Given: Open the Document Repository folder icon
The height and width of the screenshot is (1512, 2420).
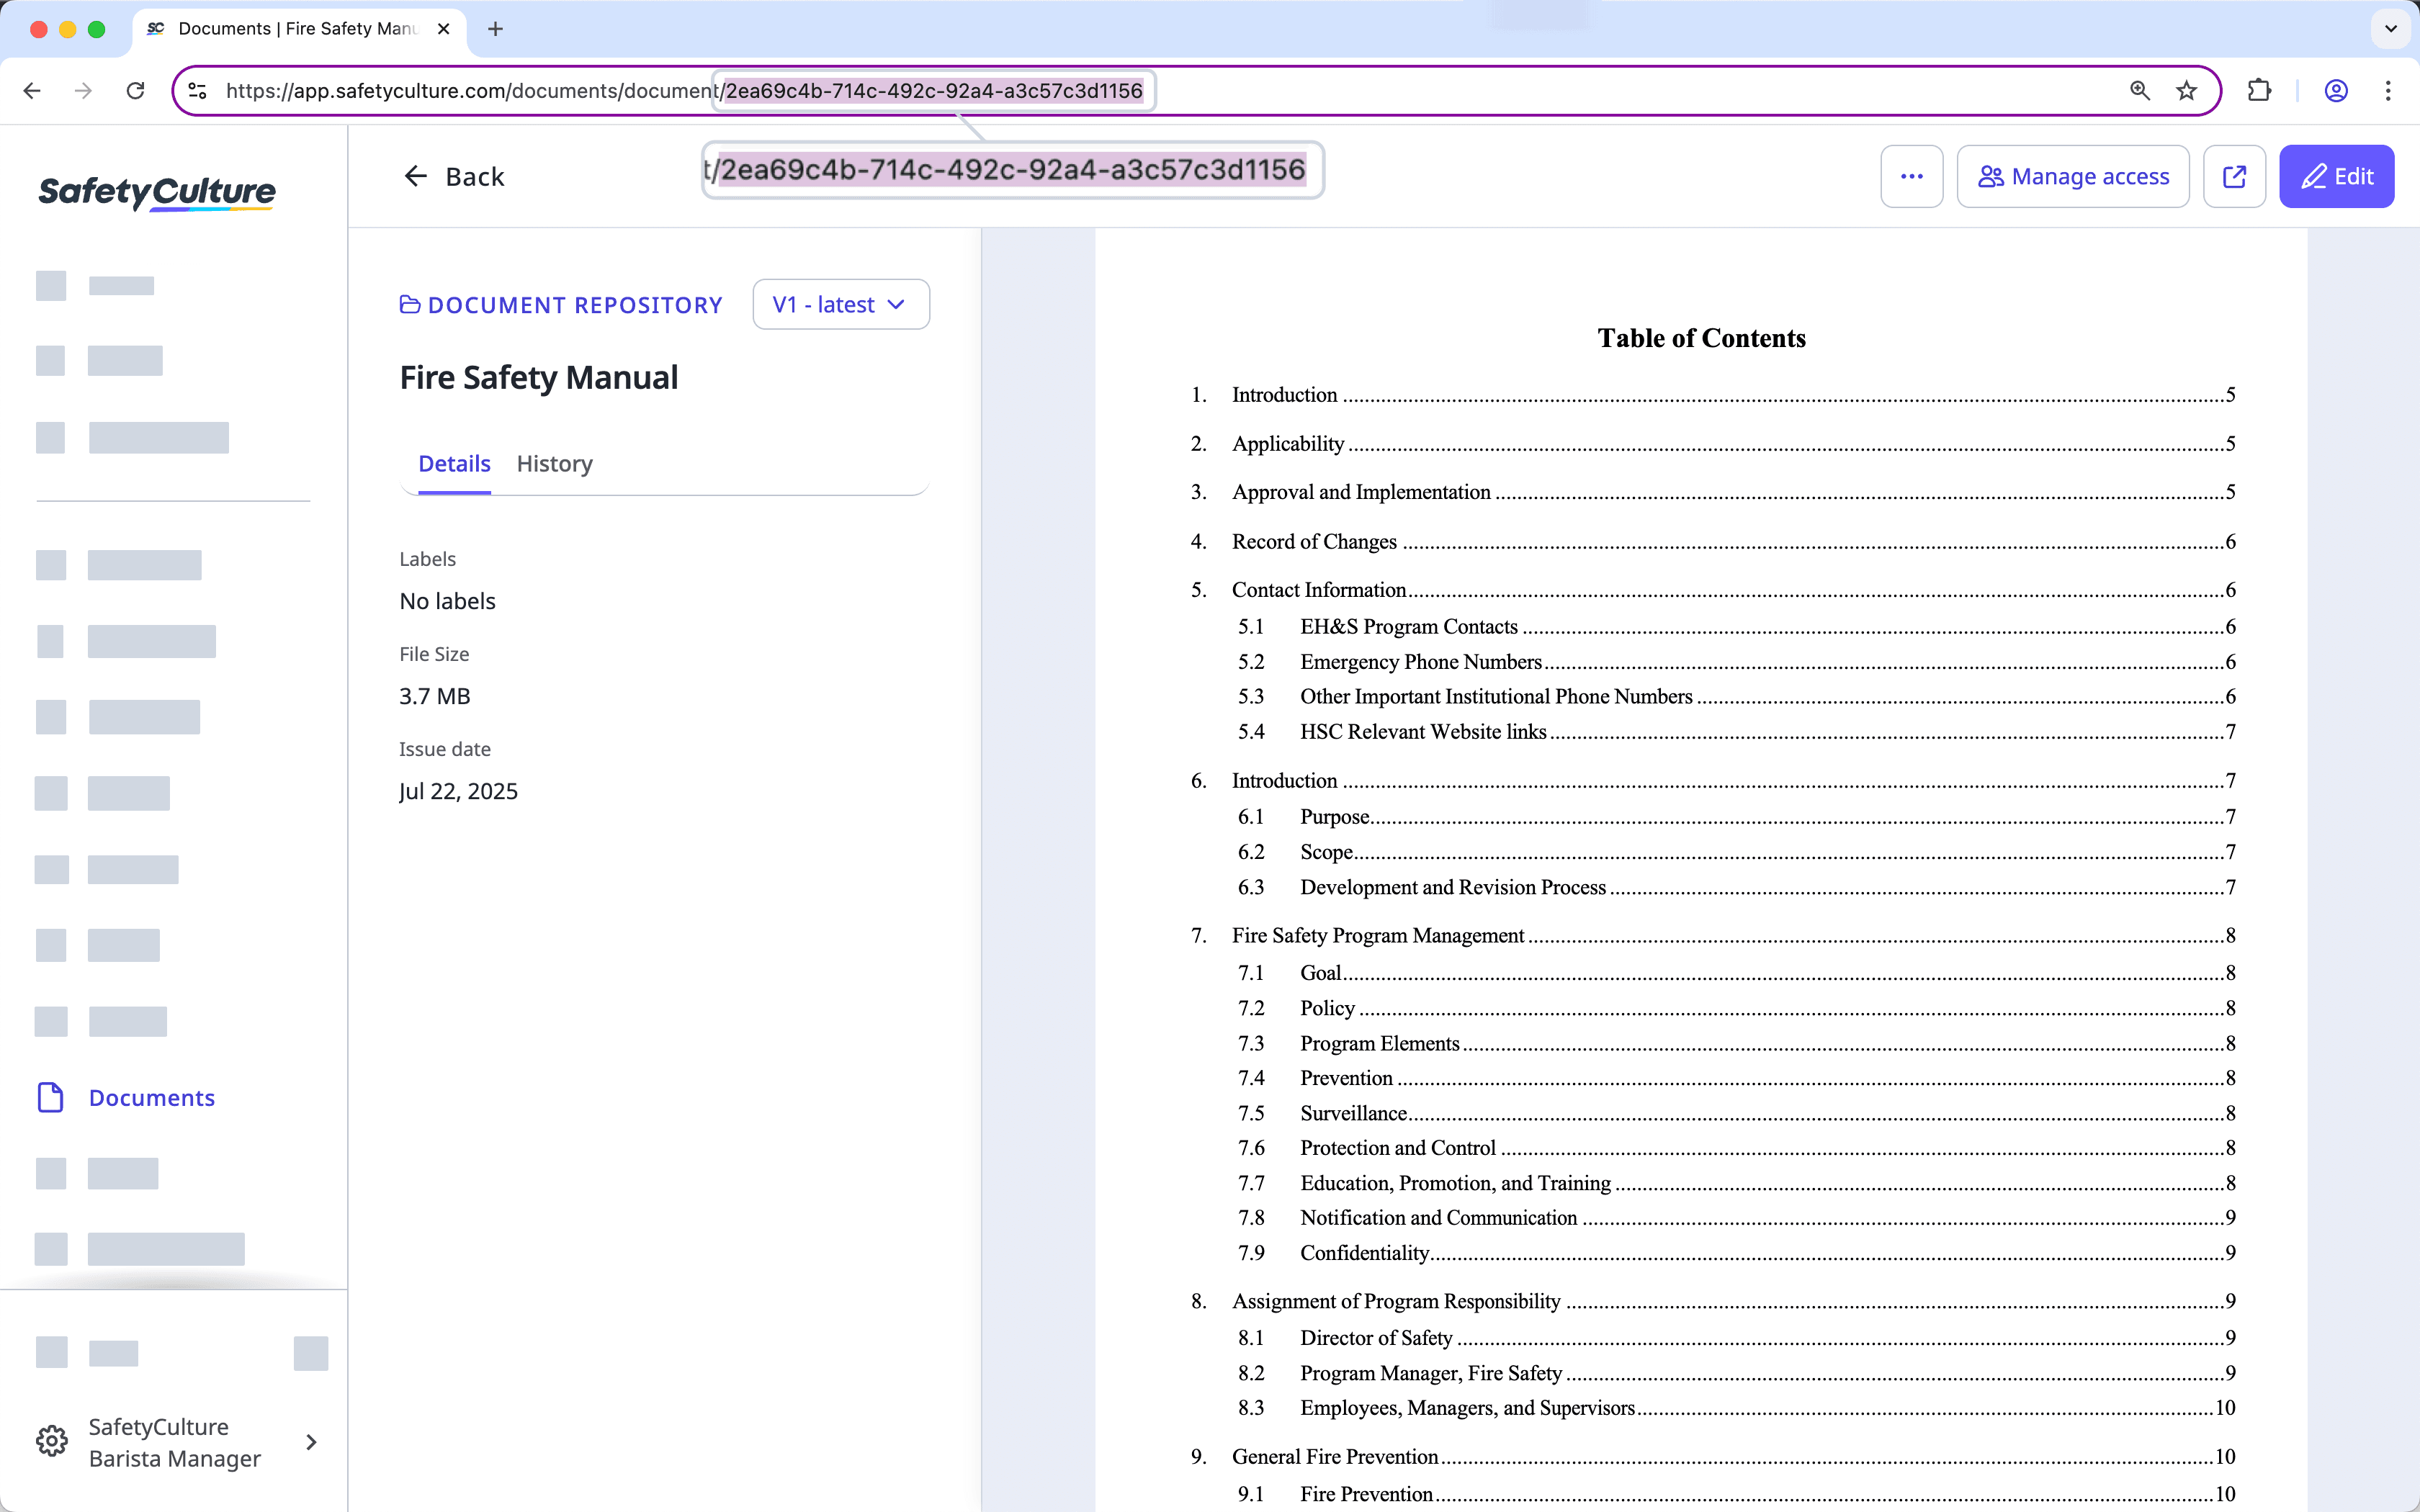Looking at the screenshot, I should 410,304.
